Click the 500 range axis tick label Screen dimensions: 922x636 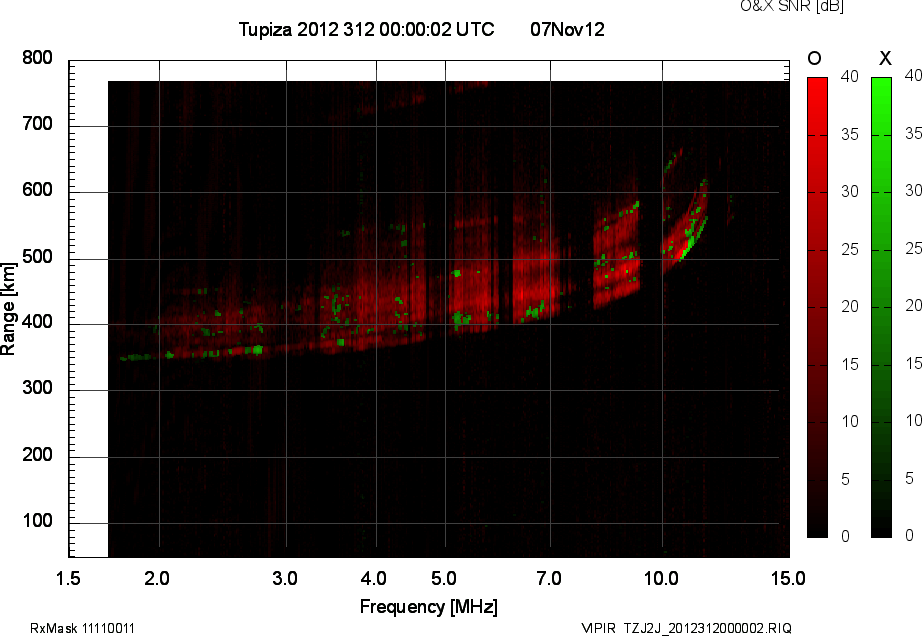[x=38, y=256]
